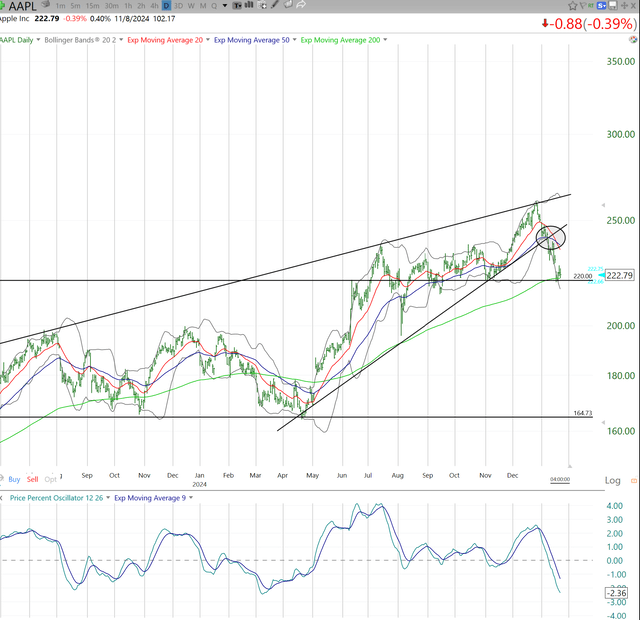Click the add plot/compare icon

262,5
